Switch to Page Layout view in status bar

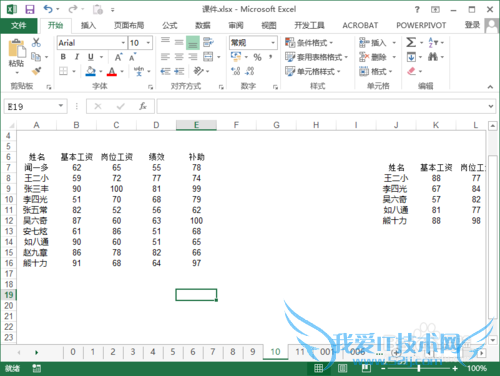pos(343,368)
